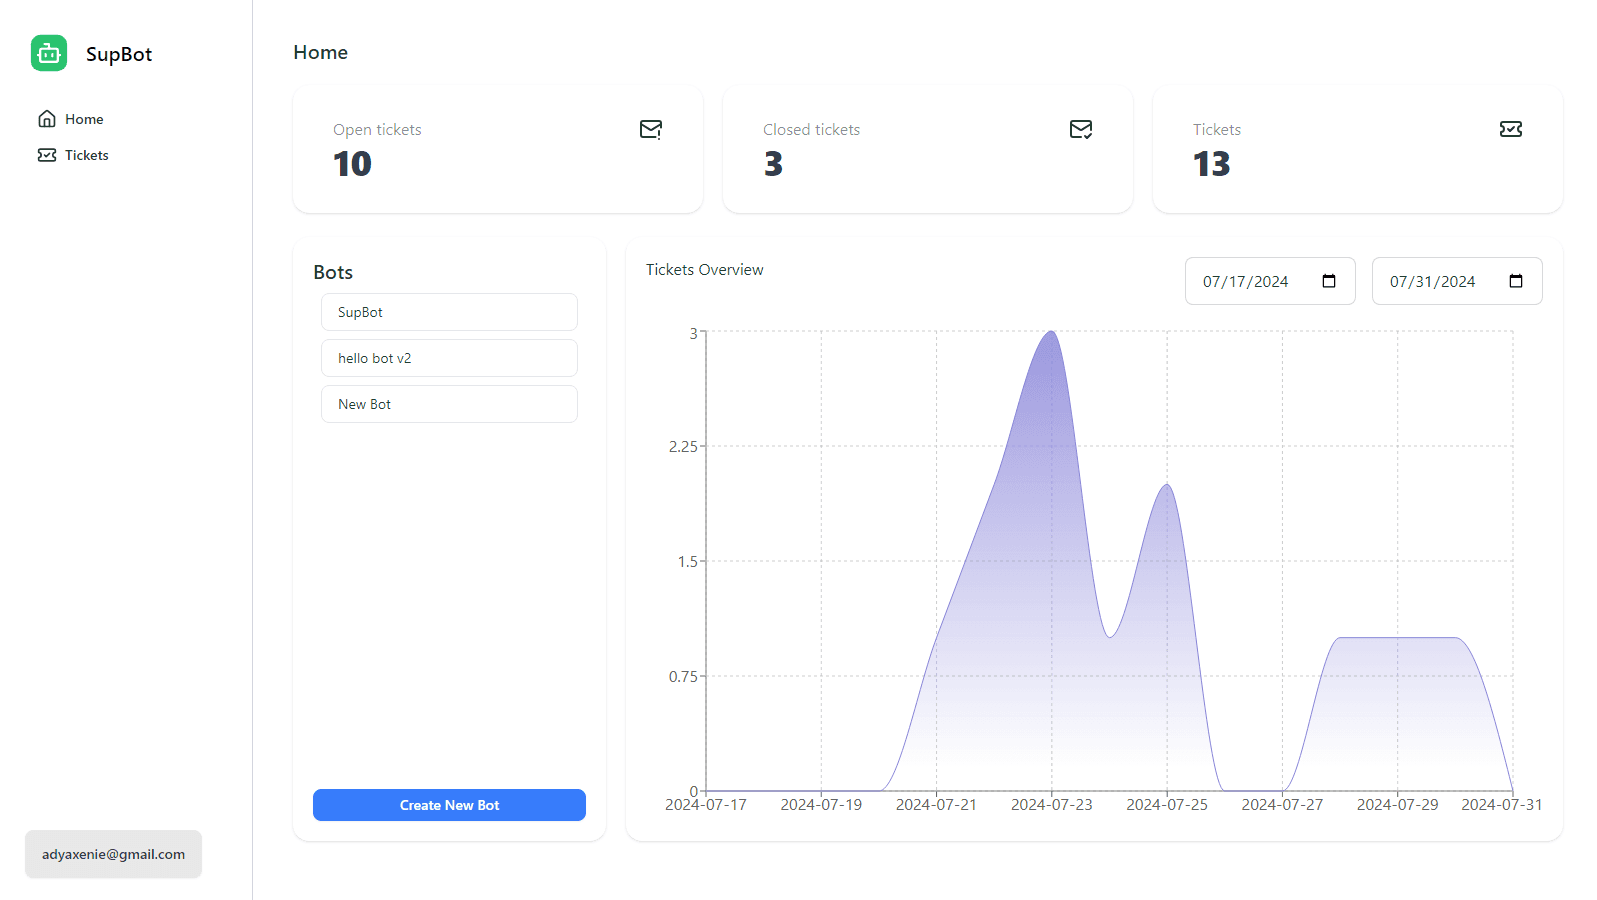This screenshot has height=900, width=1597.
Task: Open calendar picker on start date 07/17/2024
Action: tap(1329, 281)
